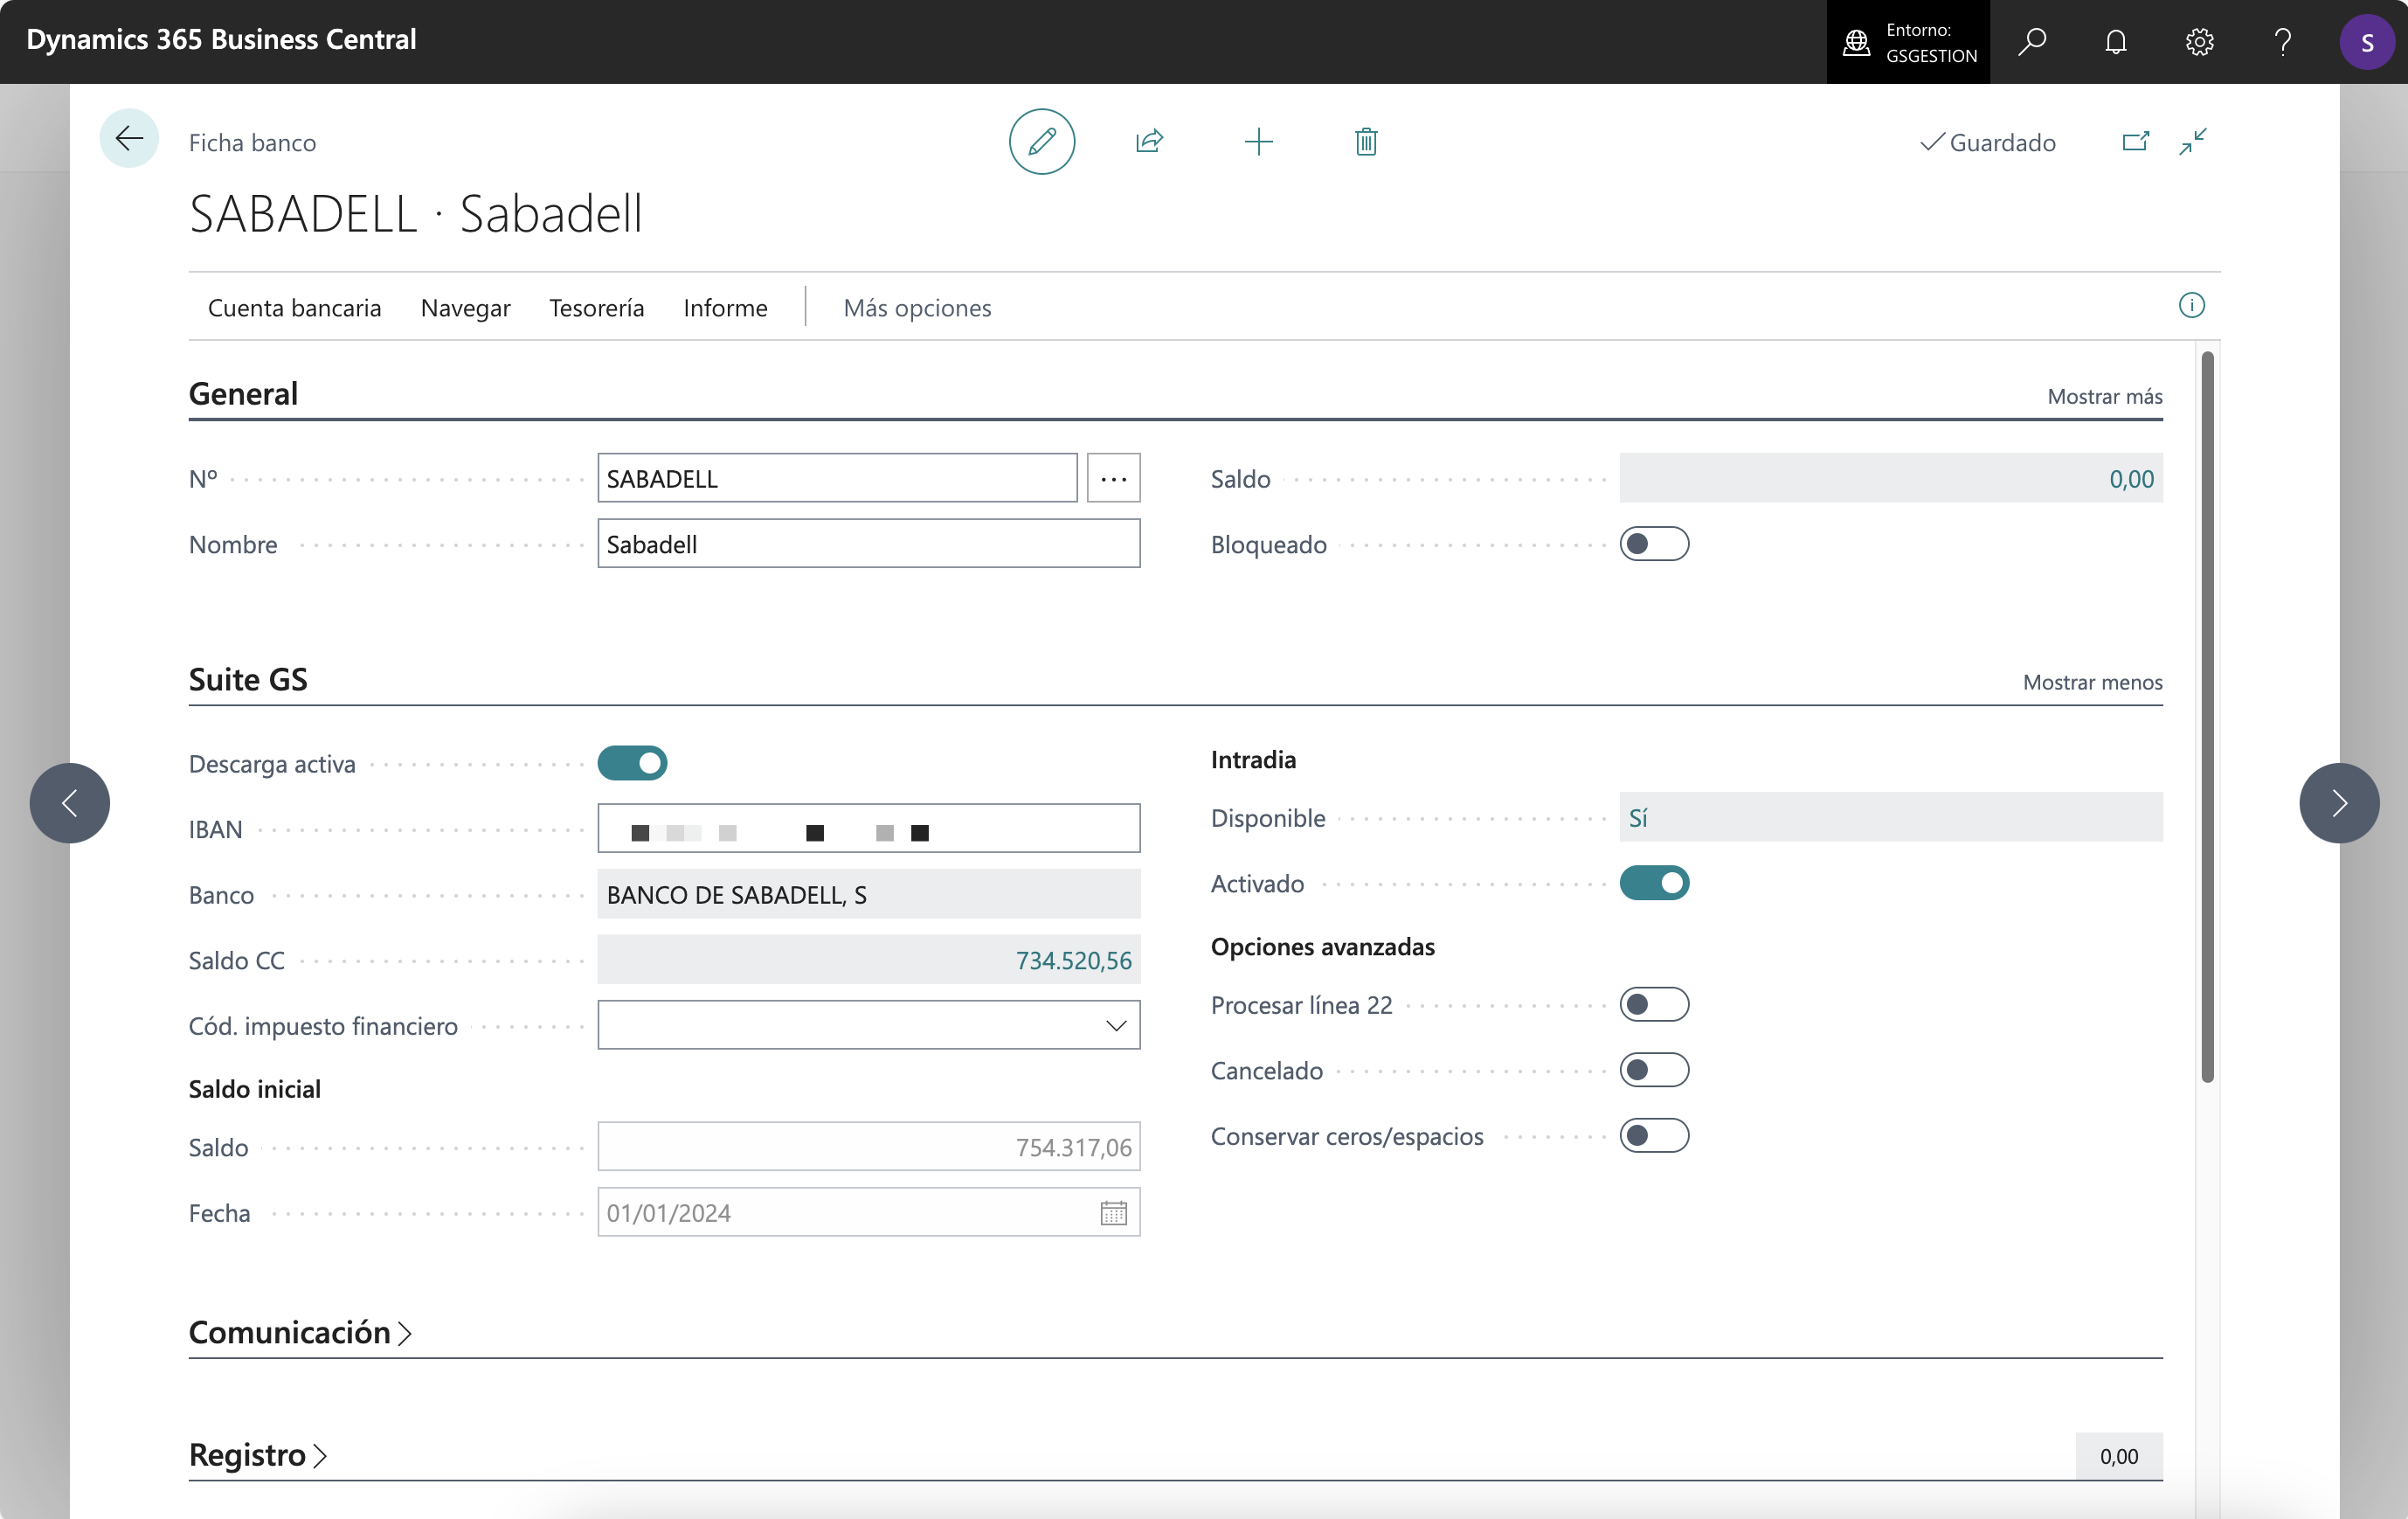Toggle the Cancelado switch
The height and width of the screenshot is (1519, 2408).
click(1654, 1070)
